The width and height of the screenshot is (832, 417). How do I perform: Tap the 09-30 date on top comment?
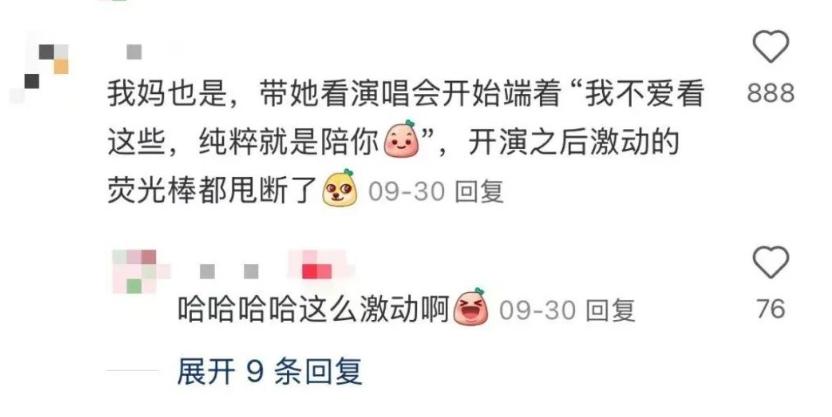tap(406, 192)
